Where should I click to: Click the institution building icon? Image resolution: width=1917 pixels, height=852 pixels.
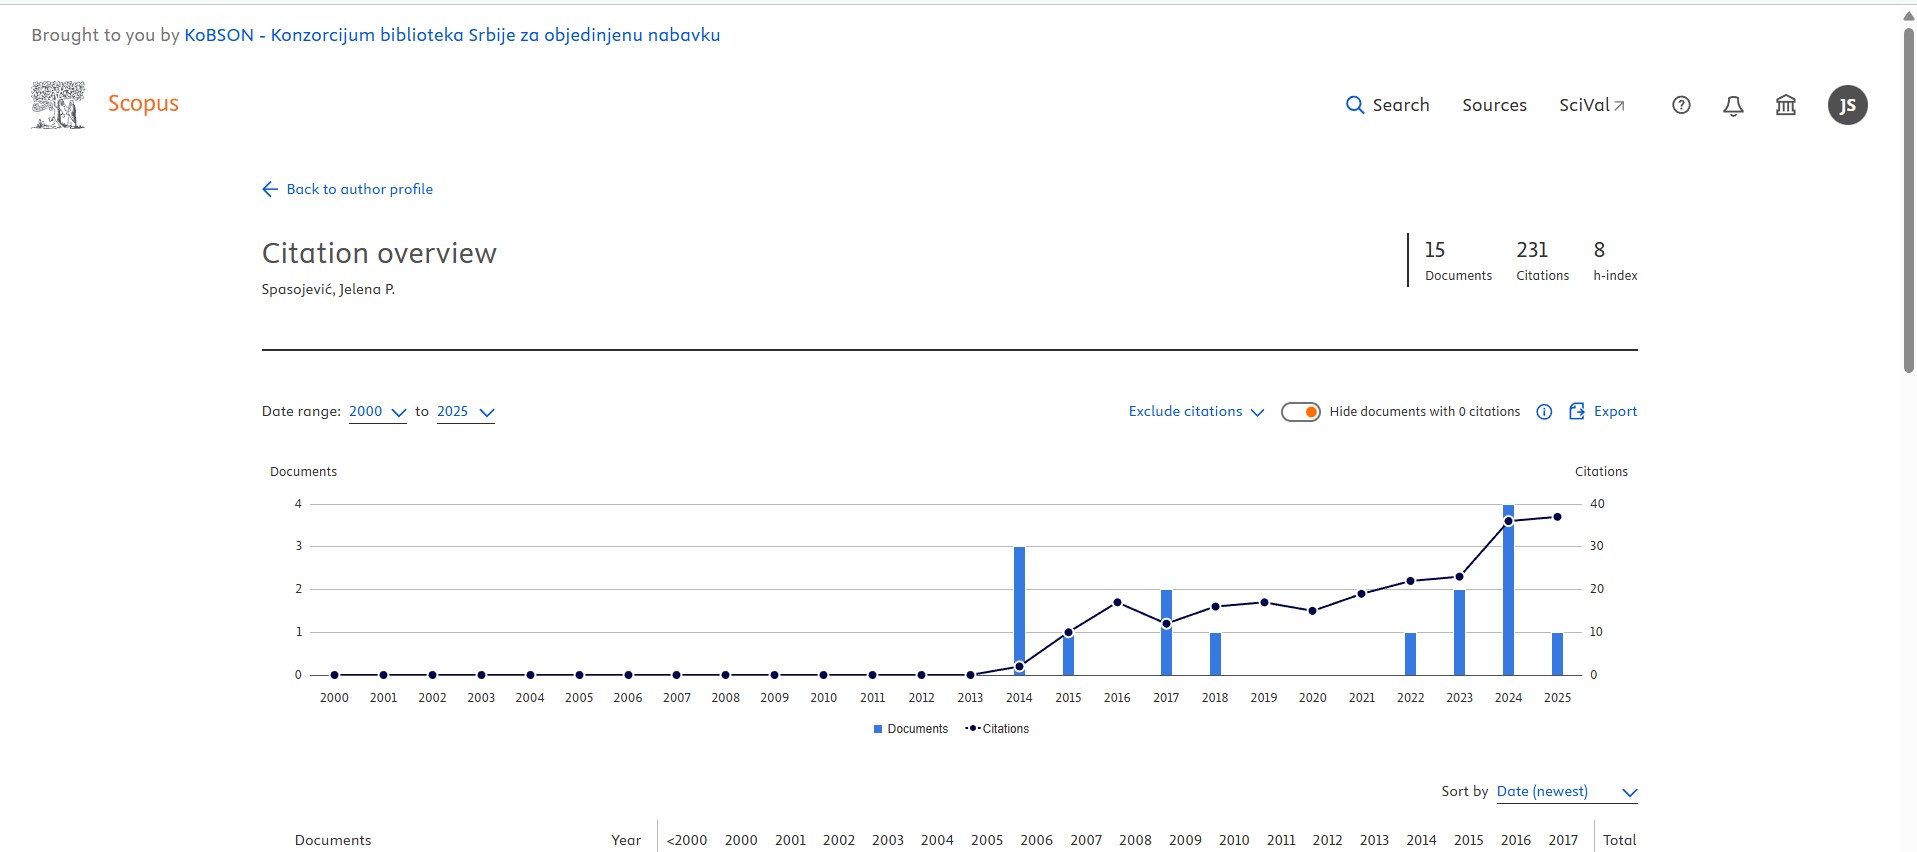[x=1785, y=105]
